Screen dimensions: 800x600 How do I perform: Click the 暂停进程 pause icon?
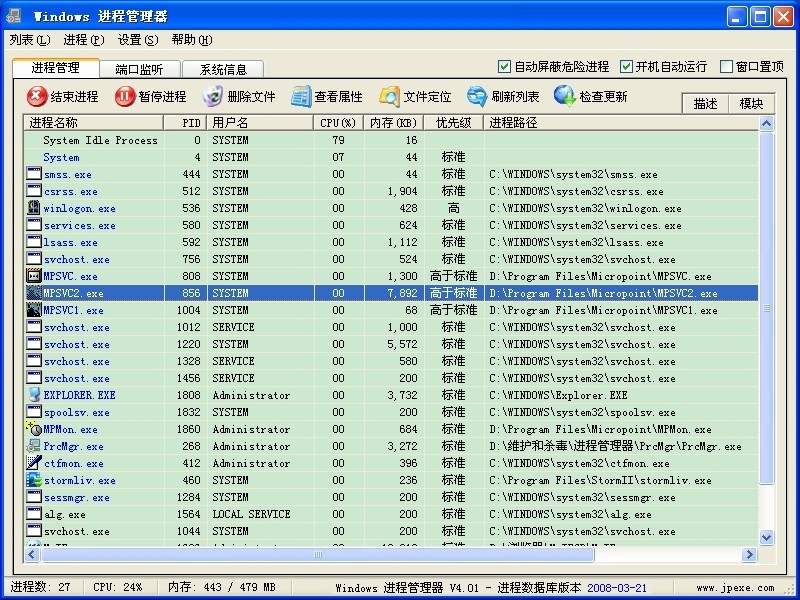(124, 96)
